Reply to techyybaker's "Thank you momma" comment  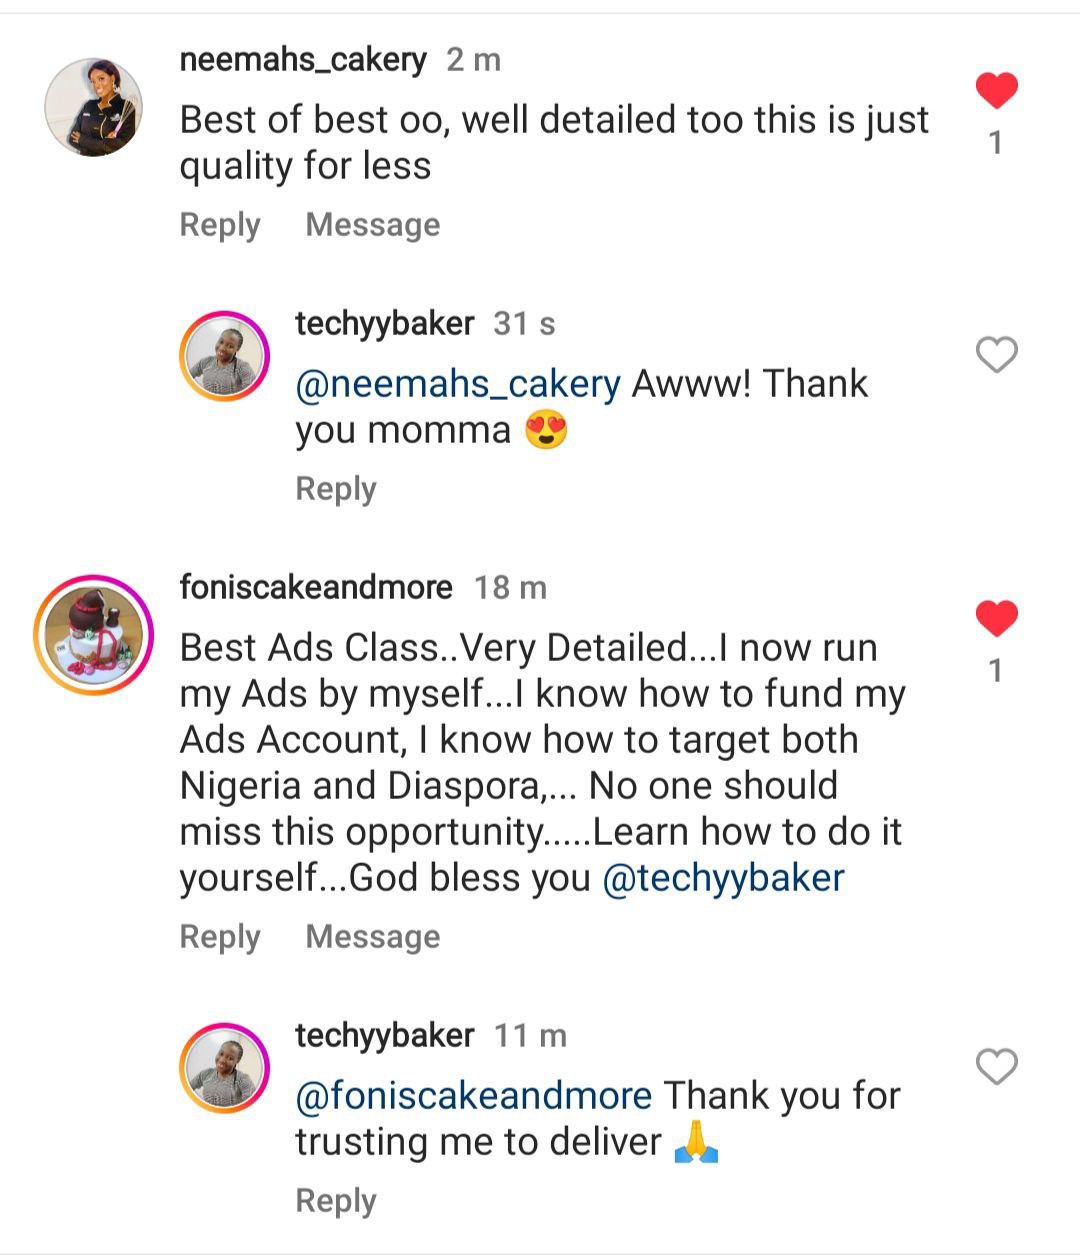point(335,489)
